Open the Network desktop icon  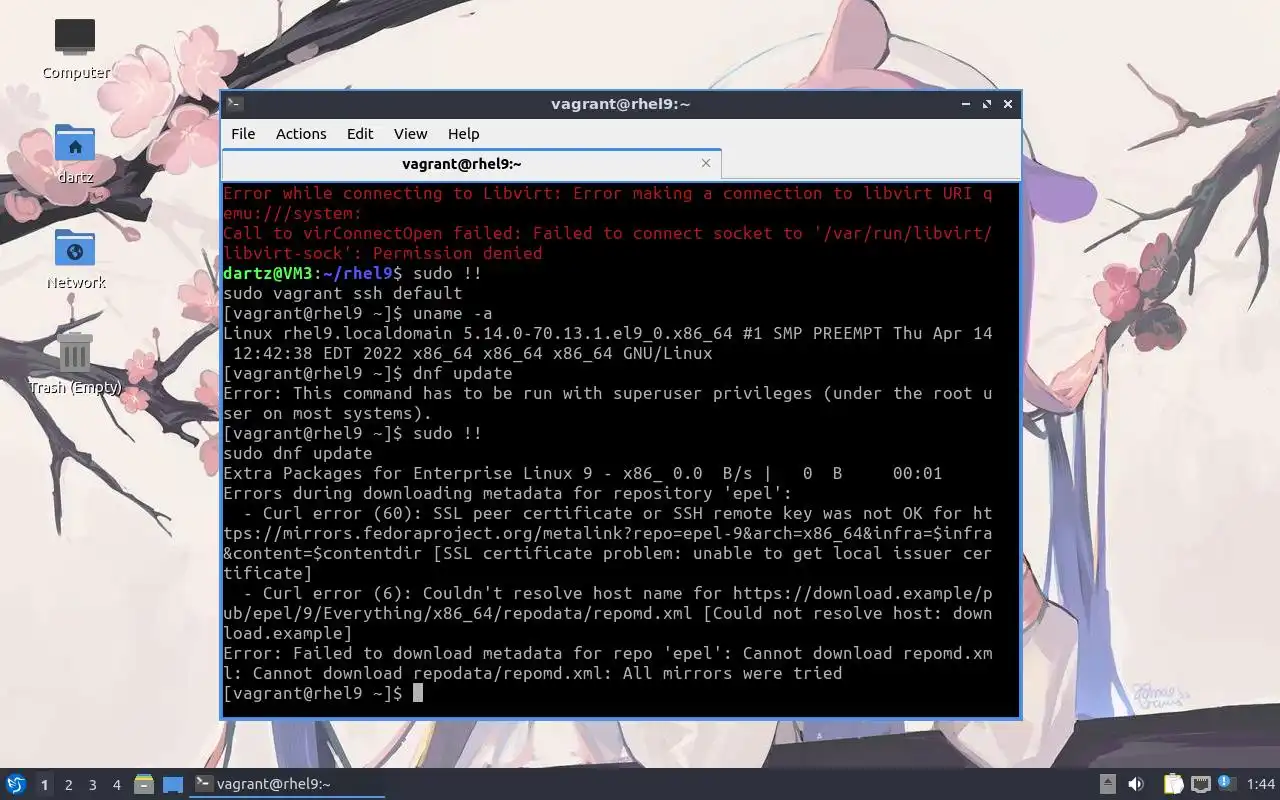point(75,260)
